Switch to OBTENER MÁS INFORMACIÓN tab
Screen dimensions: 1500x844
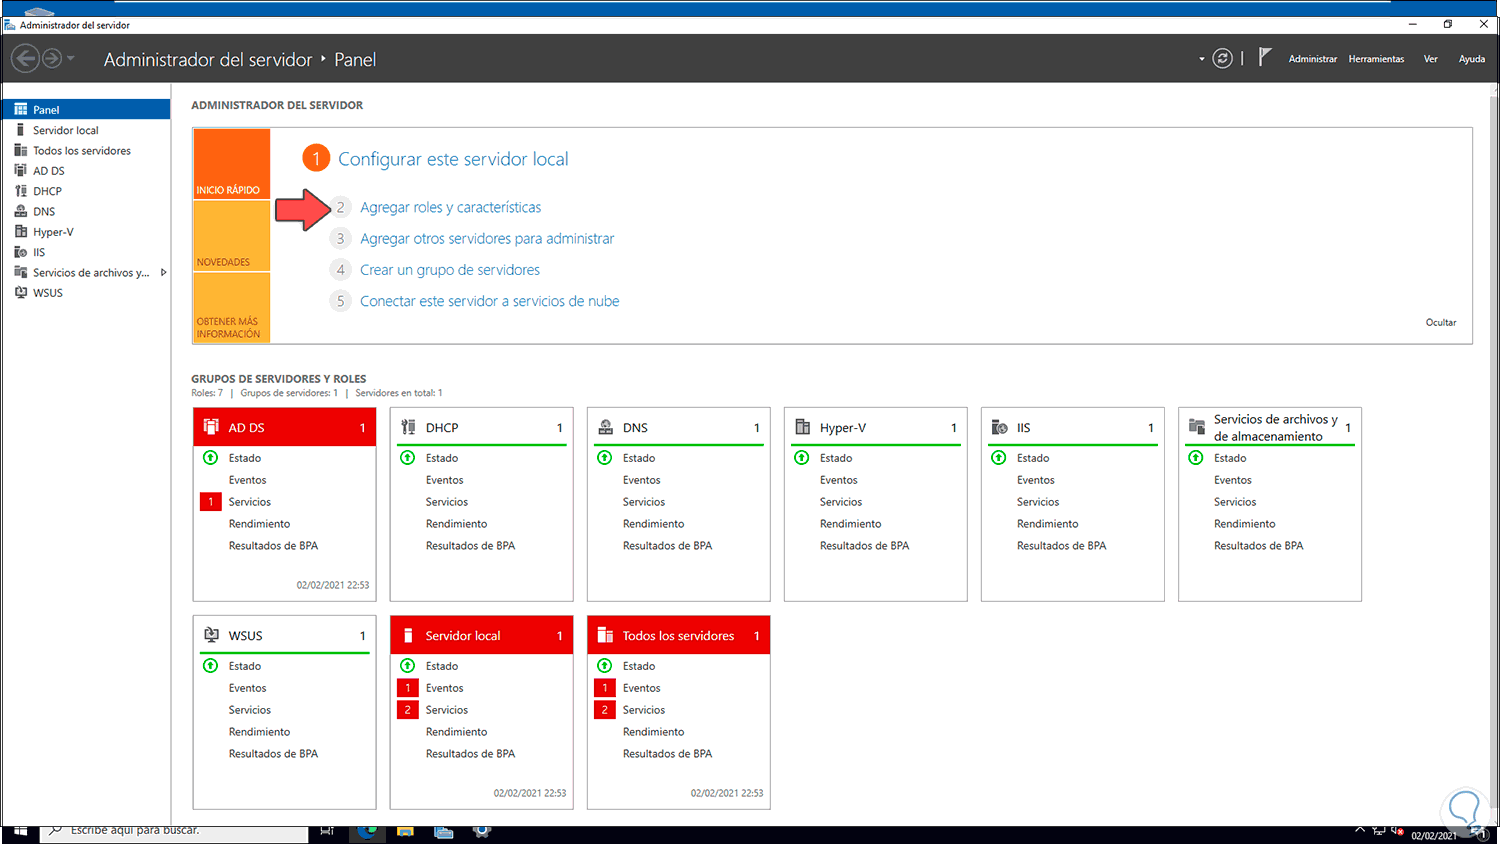232,308
